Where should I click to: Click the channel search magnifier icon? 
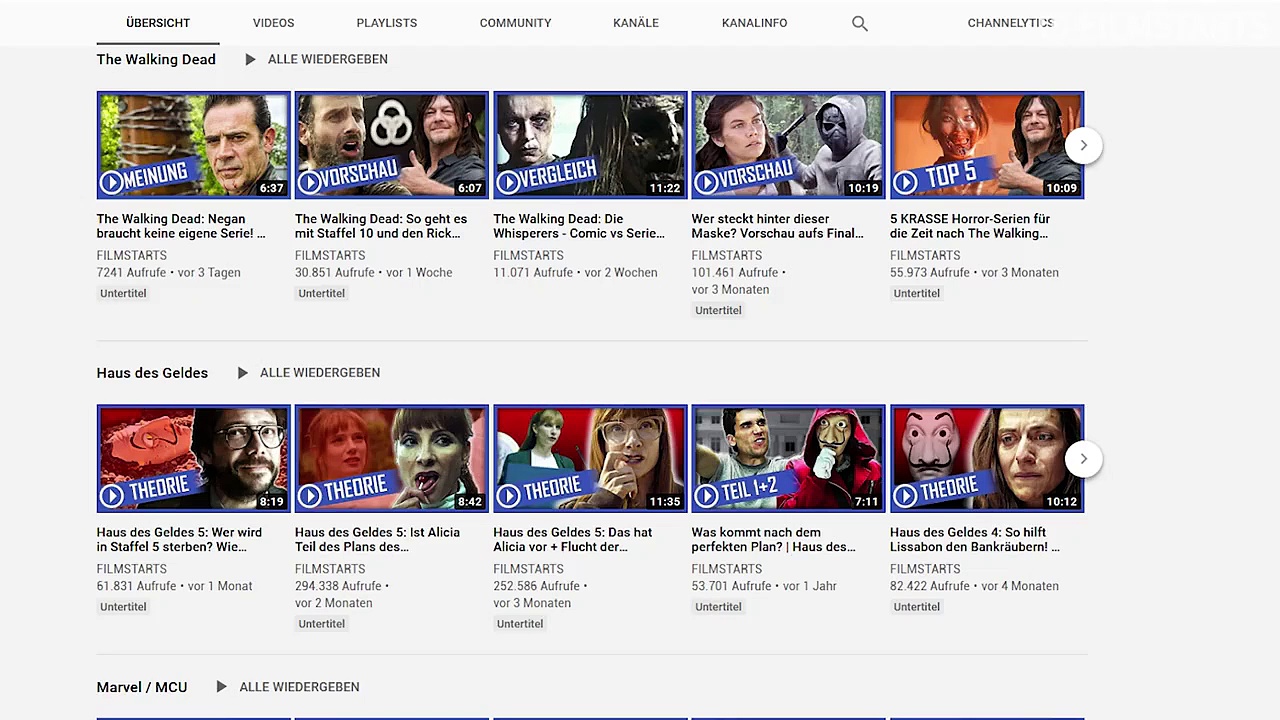click(x=859, y=23)
